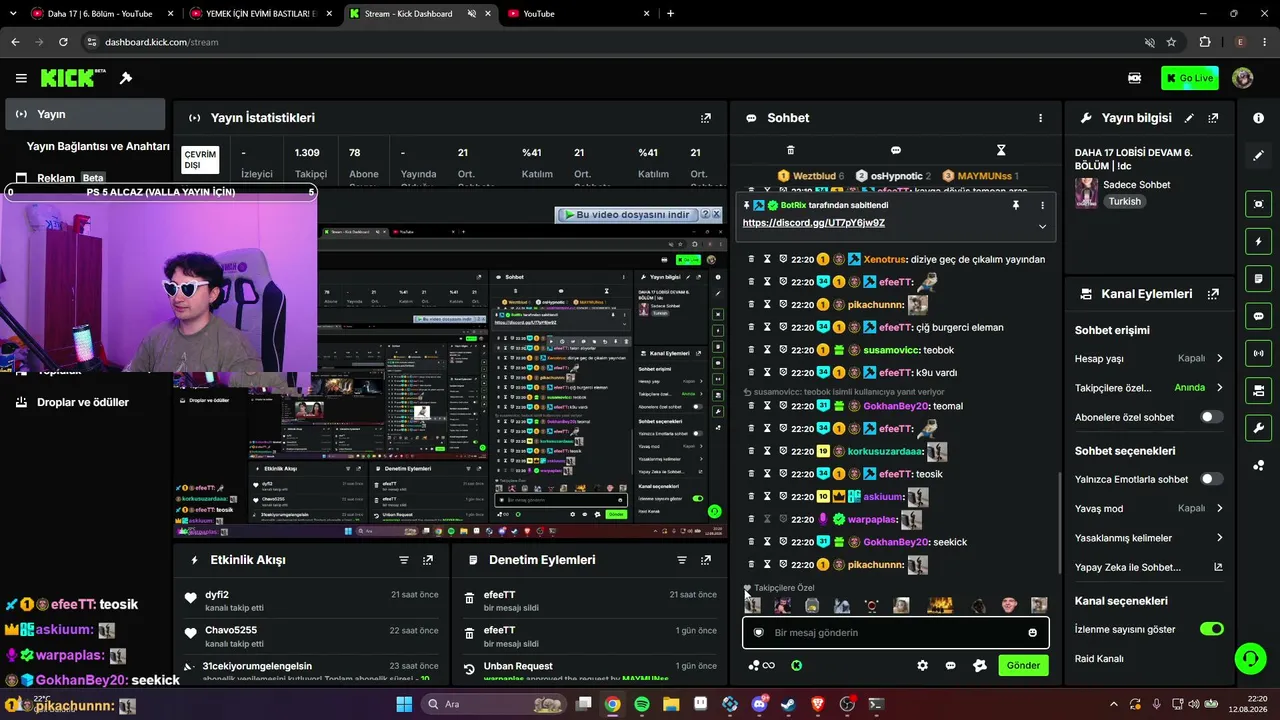
Task: Open the Hesap yaşı setting
Action: coord(1149,358)
